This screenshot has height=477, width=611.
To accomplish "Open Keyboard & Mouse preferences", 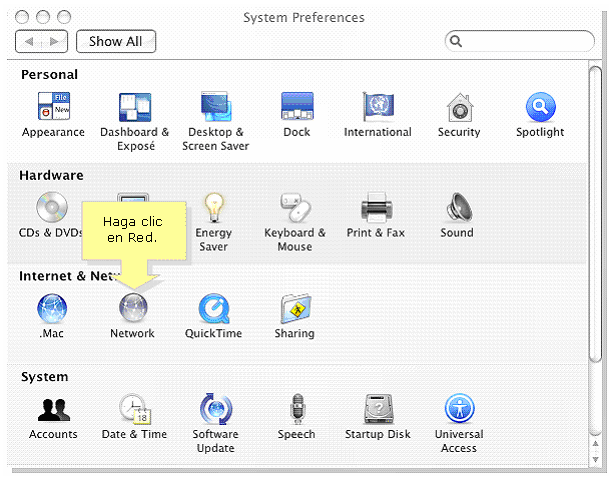I will (x=294, y=208).
